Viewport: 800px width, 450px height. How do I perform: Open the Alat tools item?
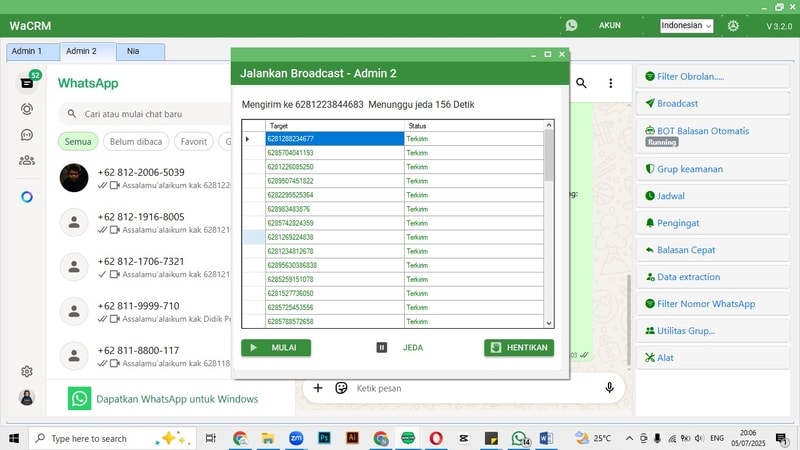pos(712,358)
